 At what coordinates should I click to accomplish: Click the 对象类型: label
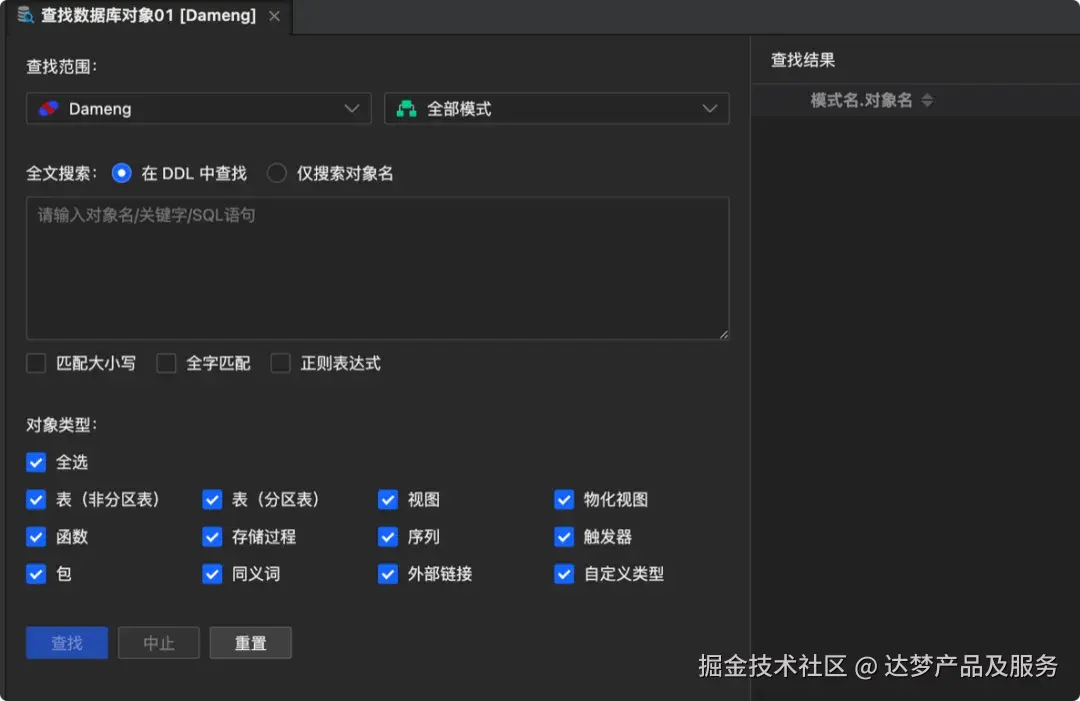click(x=62, y=425)
